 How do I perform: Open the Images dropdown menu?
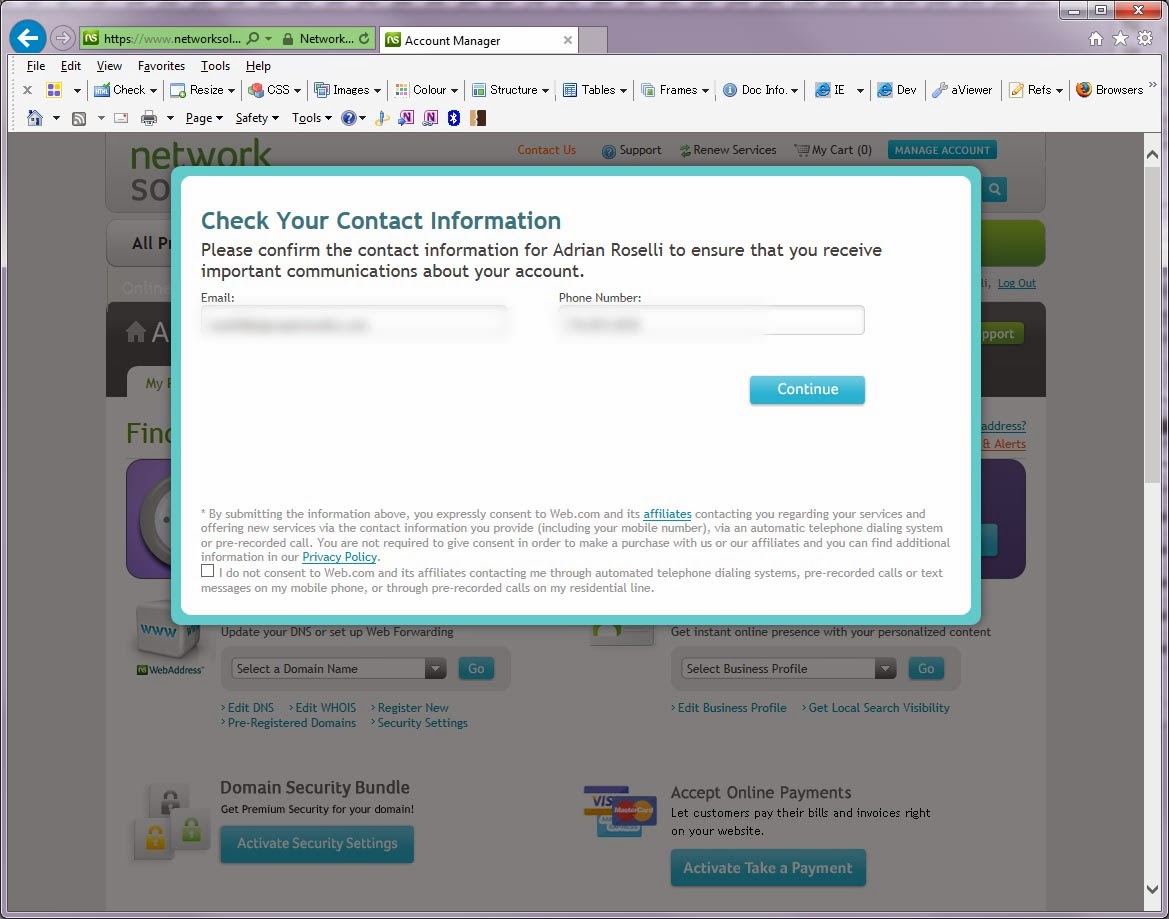pyautogui.click(x=347, y=89)
